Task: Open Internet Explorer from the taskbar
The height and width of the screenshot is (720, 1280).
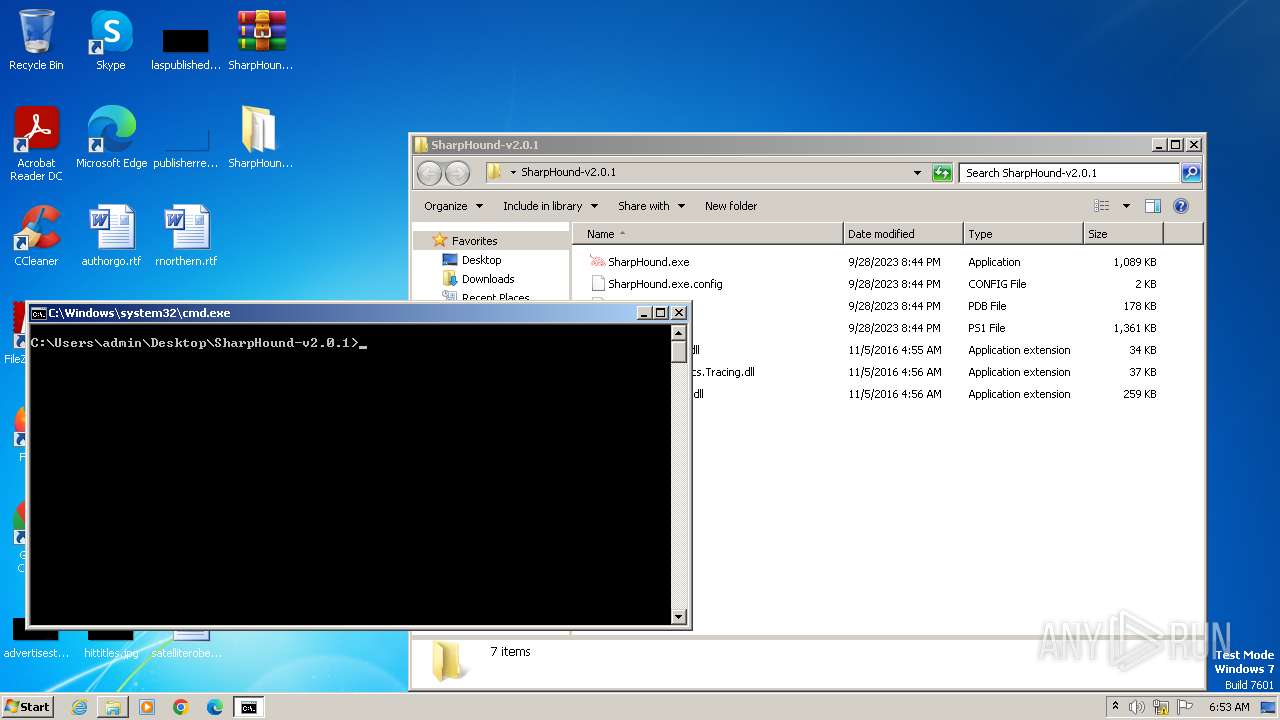Action: [79, 707]
